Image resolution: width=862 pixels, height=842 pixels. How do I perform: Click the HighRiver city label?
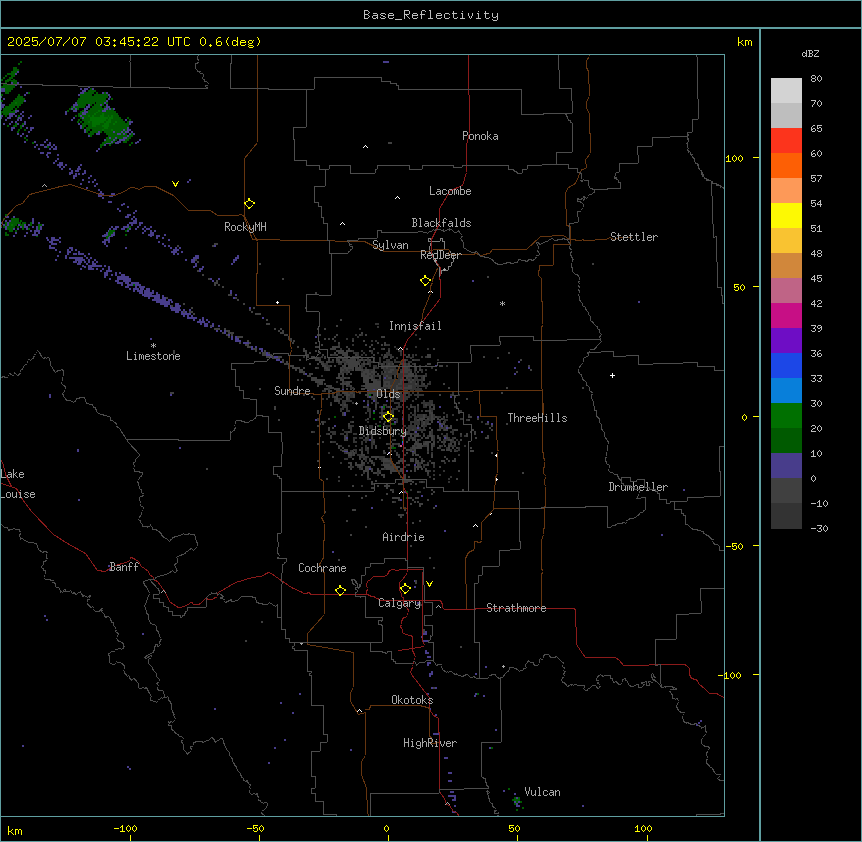click(x=430, y=743)
